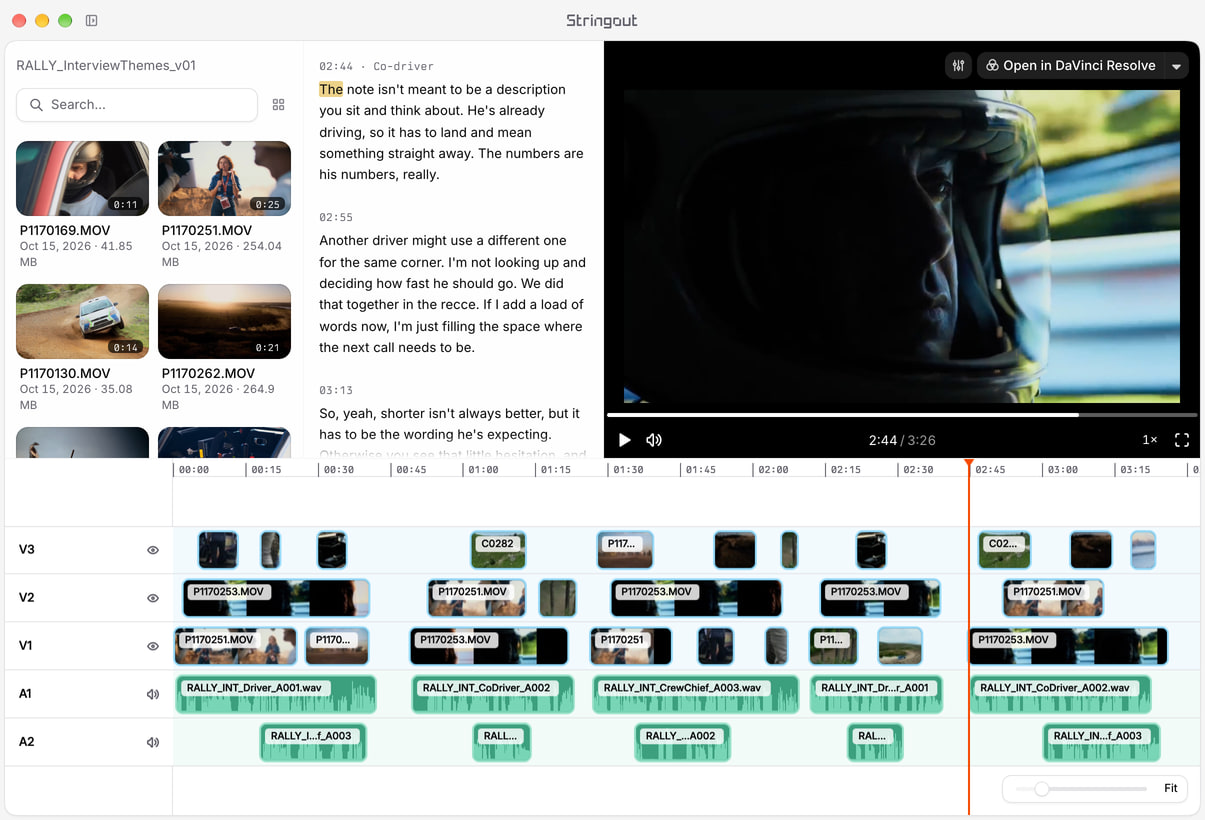
Task: Click the 01:00 mark on timeline ruler
Action: tap(484, 469)
